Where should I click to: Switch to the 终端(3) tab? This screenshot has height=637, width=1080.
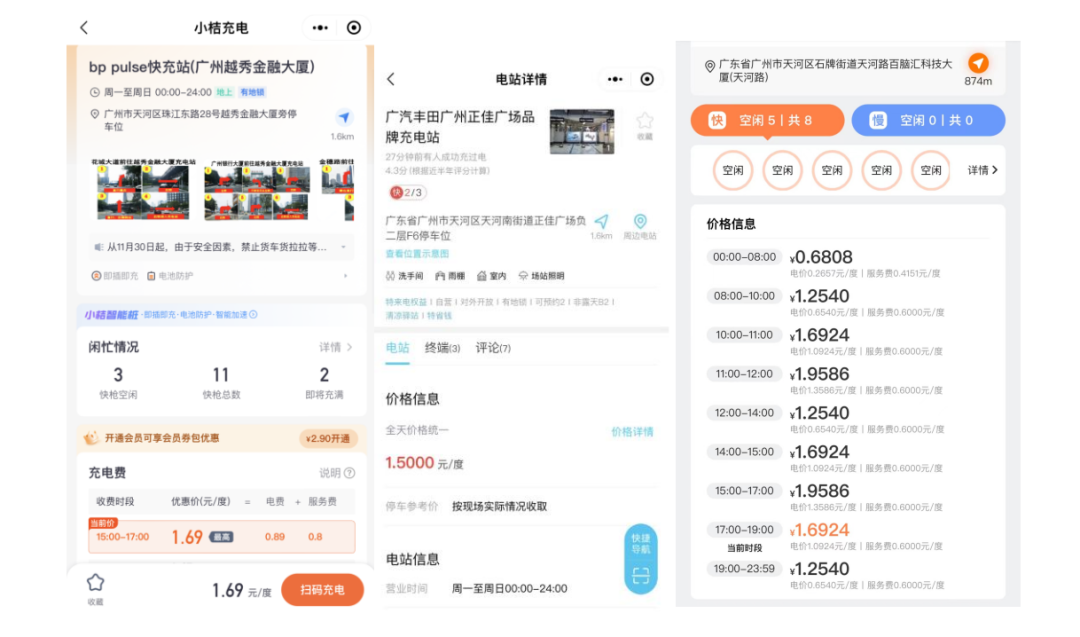tap(442, 348)
